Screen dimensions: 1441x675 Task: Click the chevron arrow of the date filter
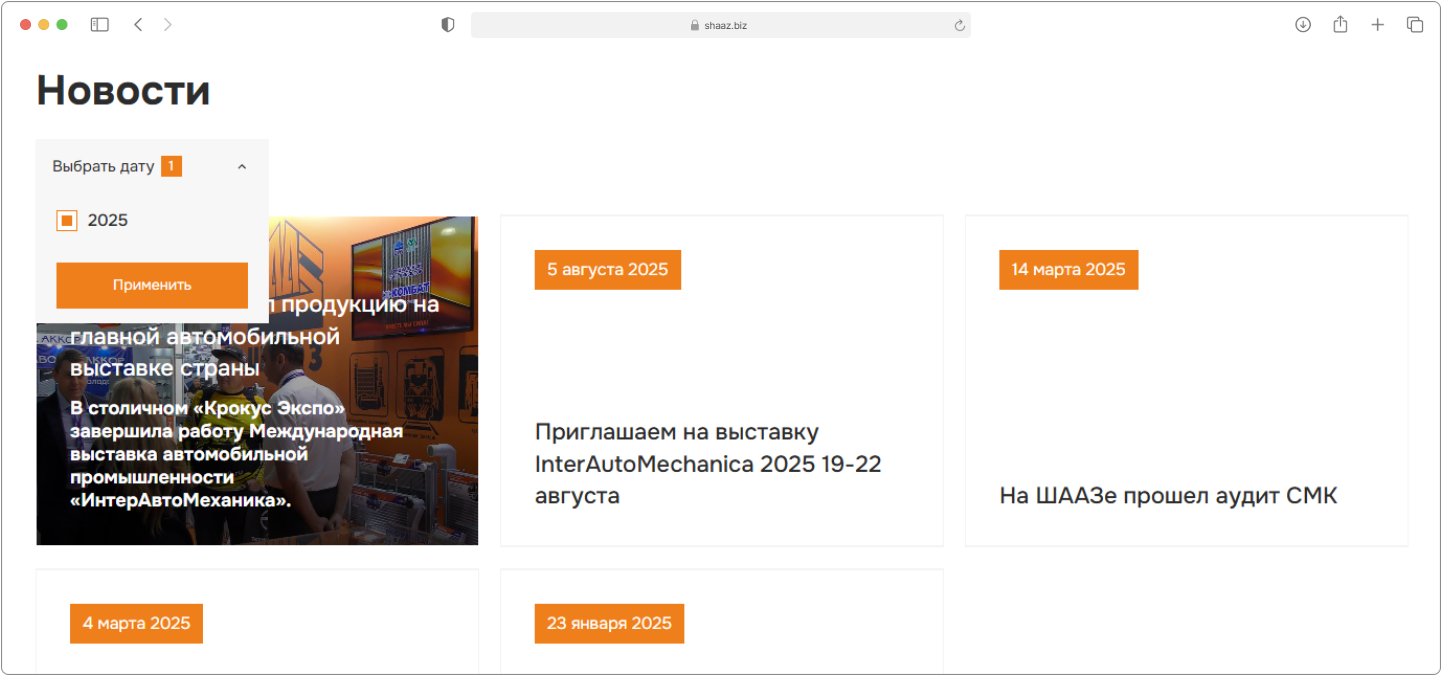click(242, 167)
